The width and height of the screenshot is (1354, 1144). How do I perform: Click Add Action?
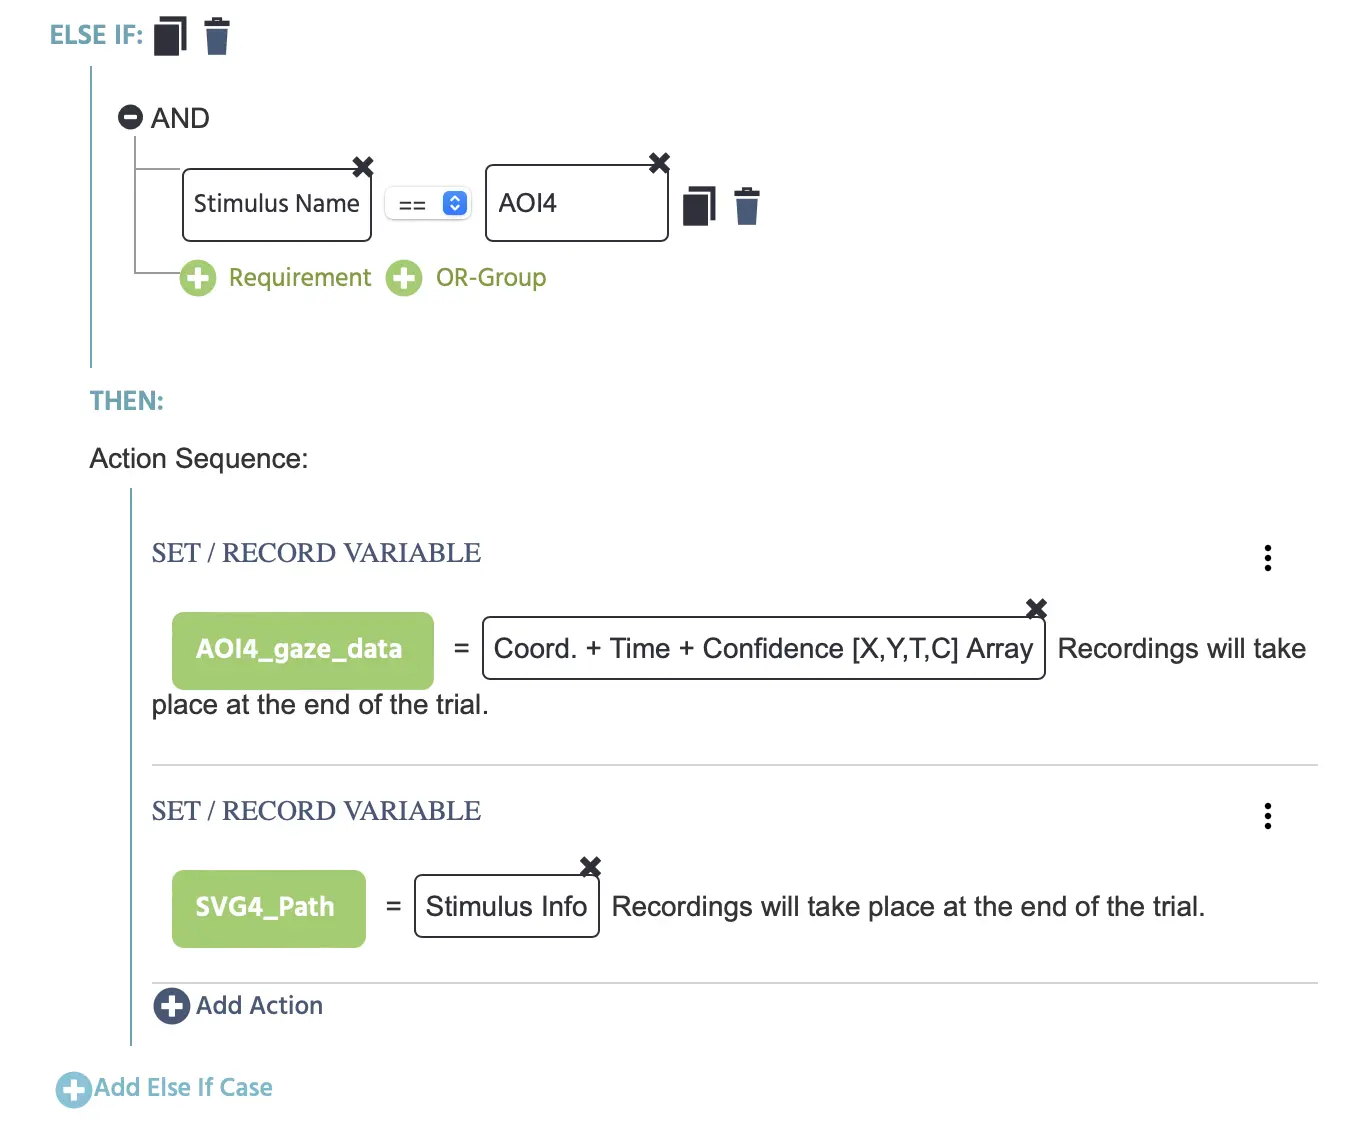[239, 1006]
